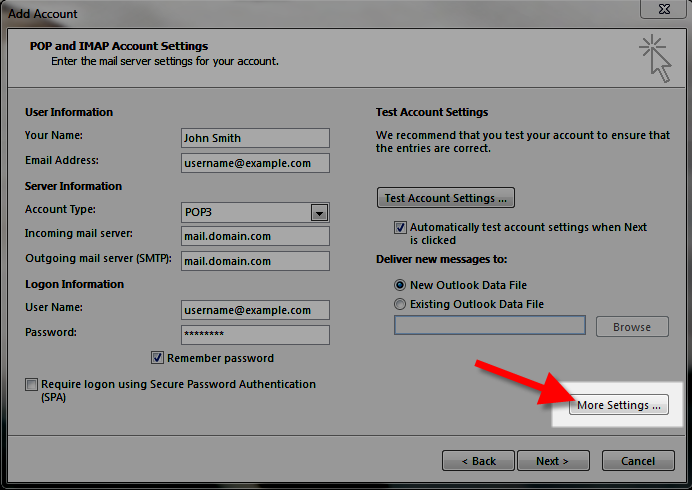Click the User Name input field
This screenshot has height=490, width=692.
255,310
